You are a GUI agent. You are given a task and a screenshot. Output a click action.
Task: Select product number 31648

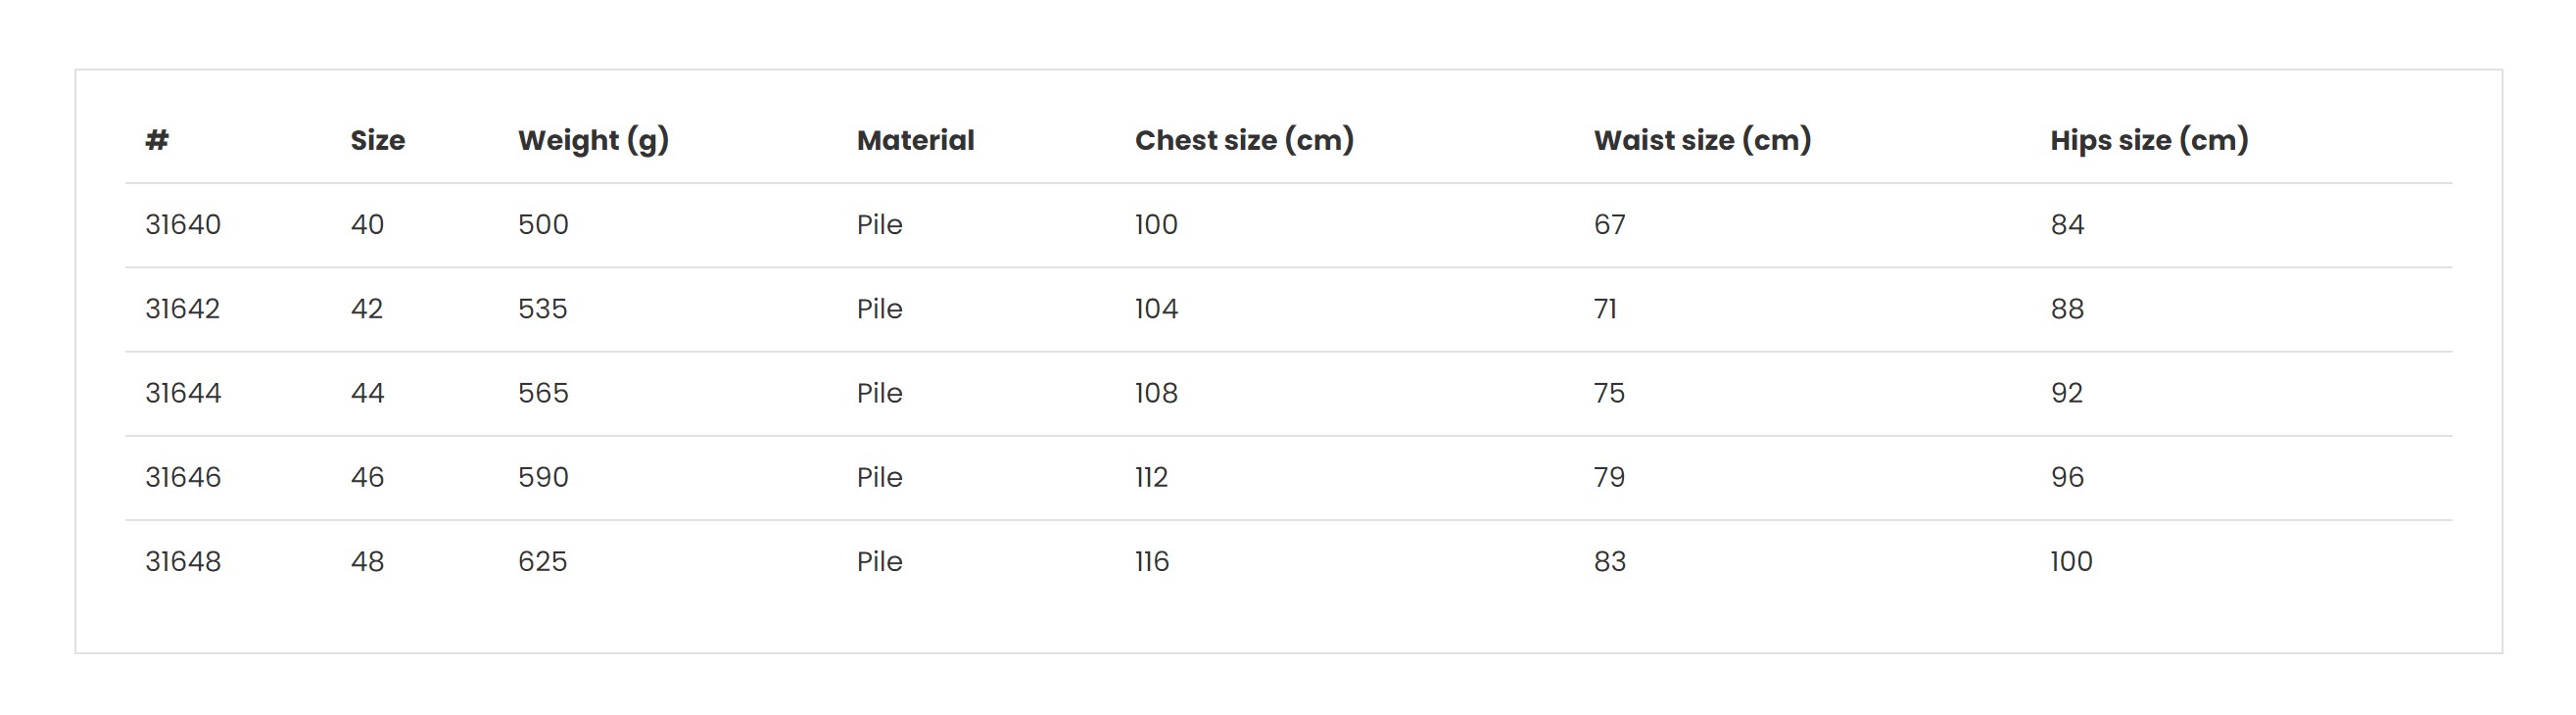[x=183, y=561]
